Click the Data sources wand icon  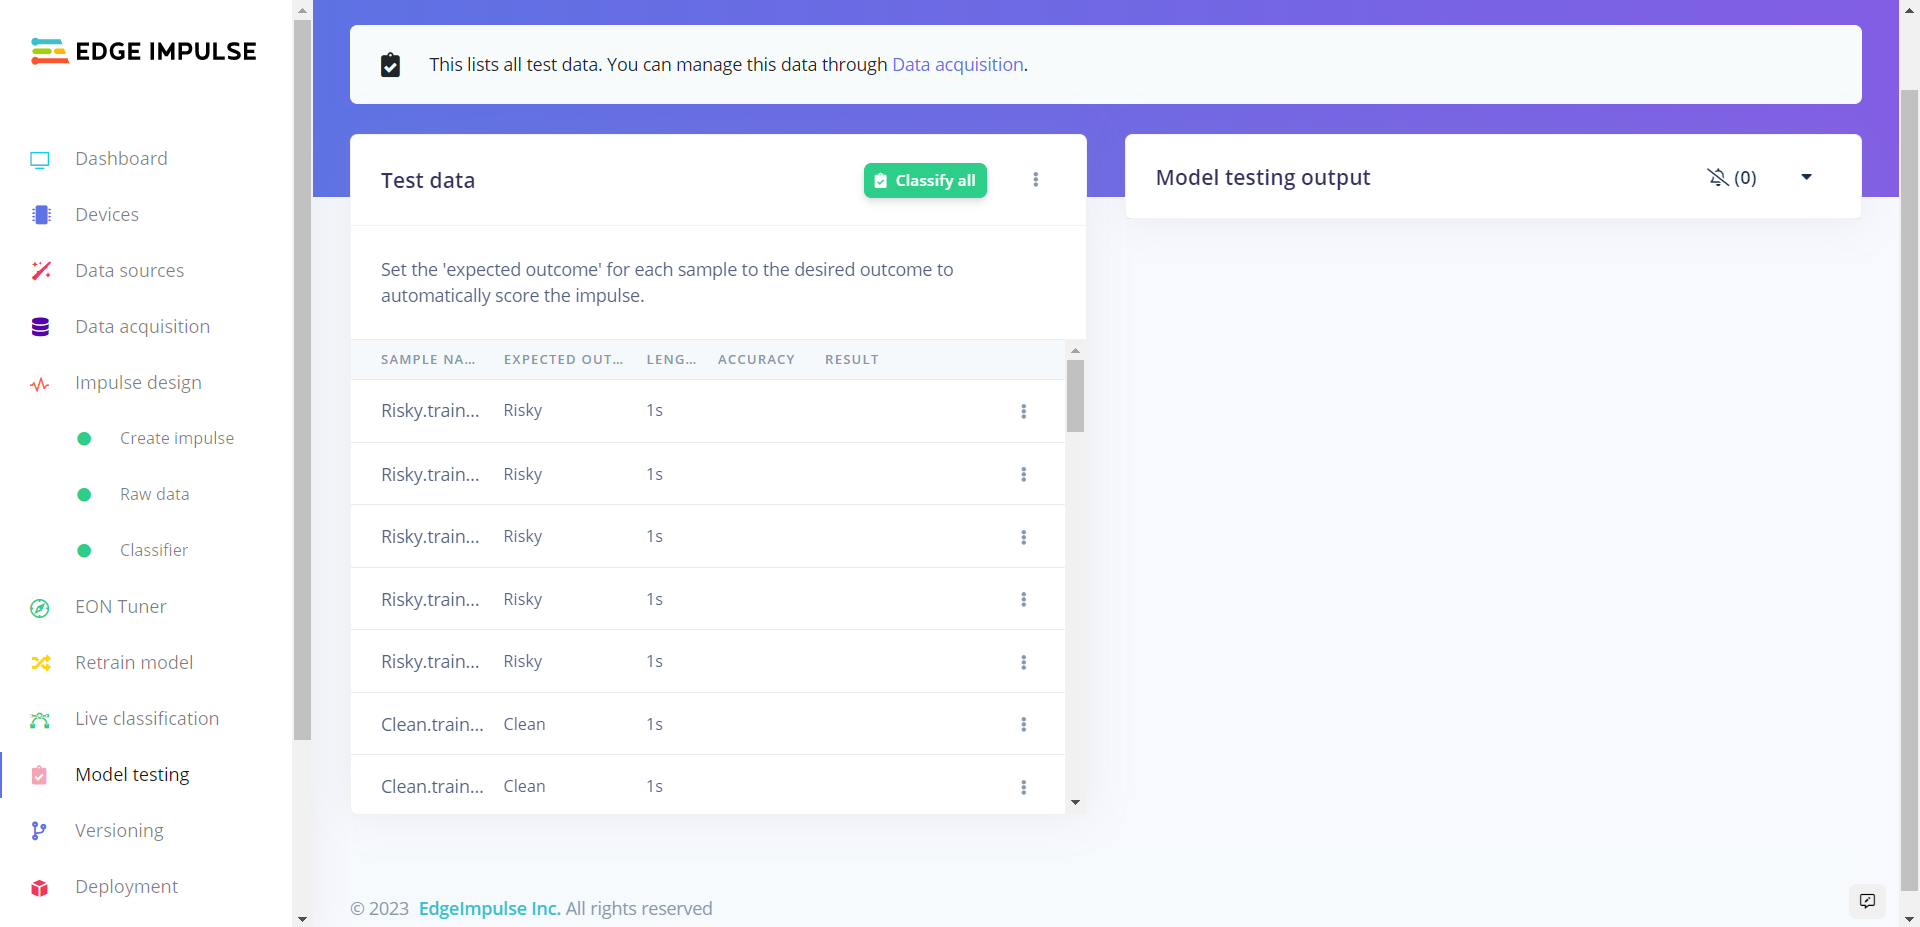pos(41,271)
